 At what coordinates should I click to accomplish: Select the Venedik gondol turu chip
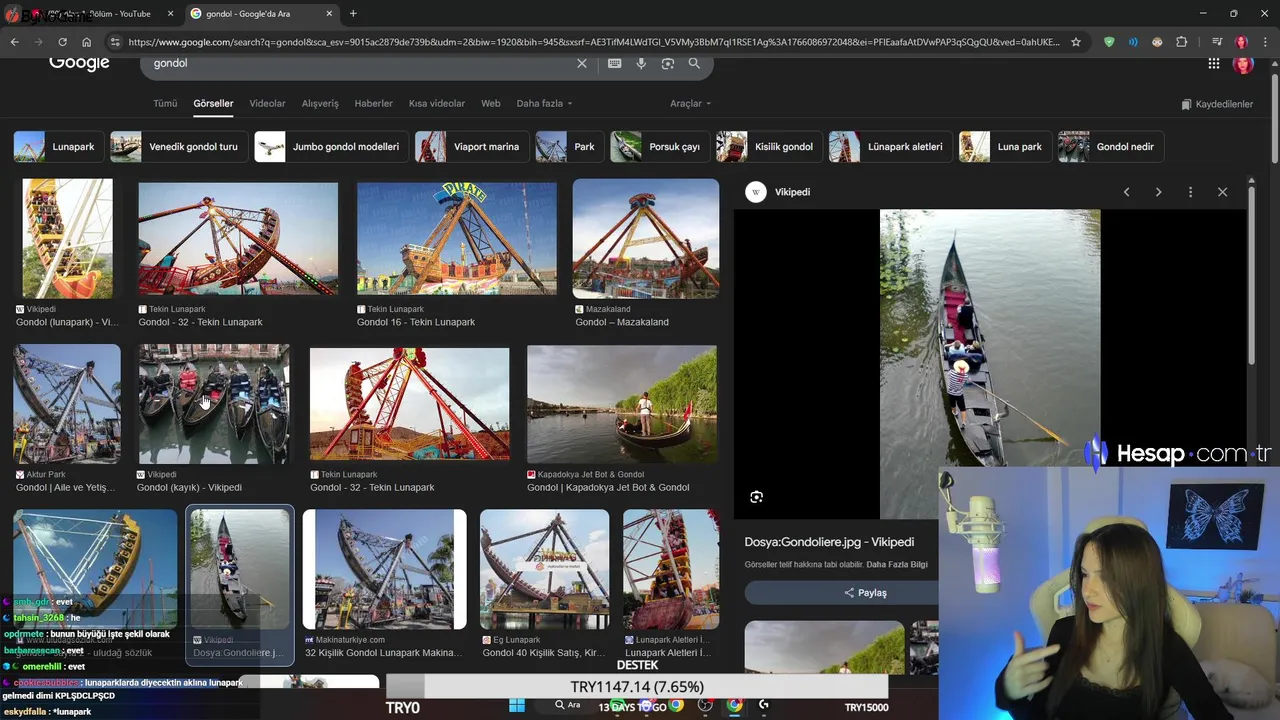[178, 147]
